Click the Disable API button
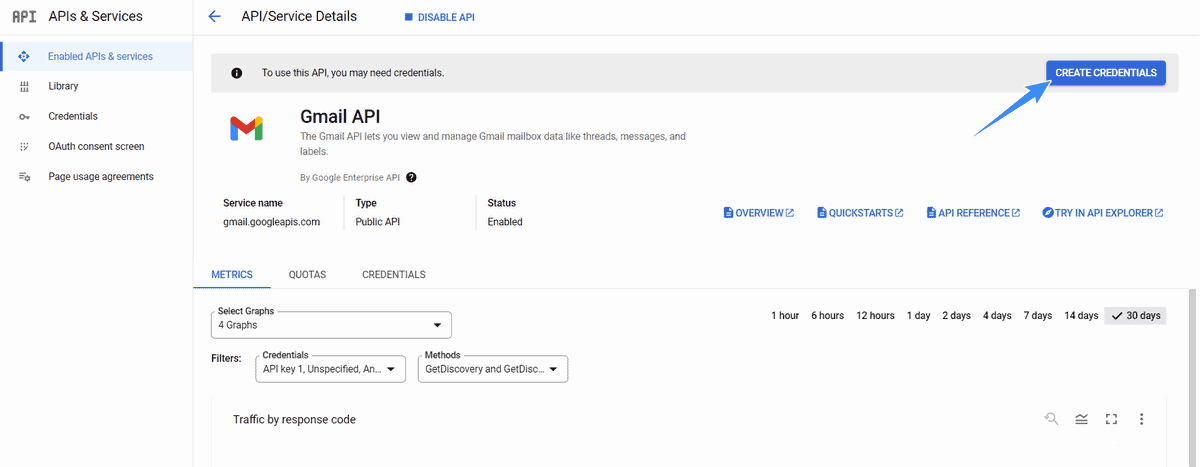Viewport: 1200px width, 467px height. [x=439, y=17]
